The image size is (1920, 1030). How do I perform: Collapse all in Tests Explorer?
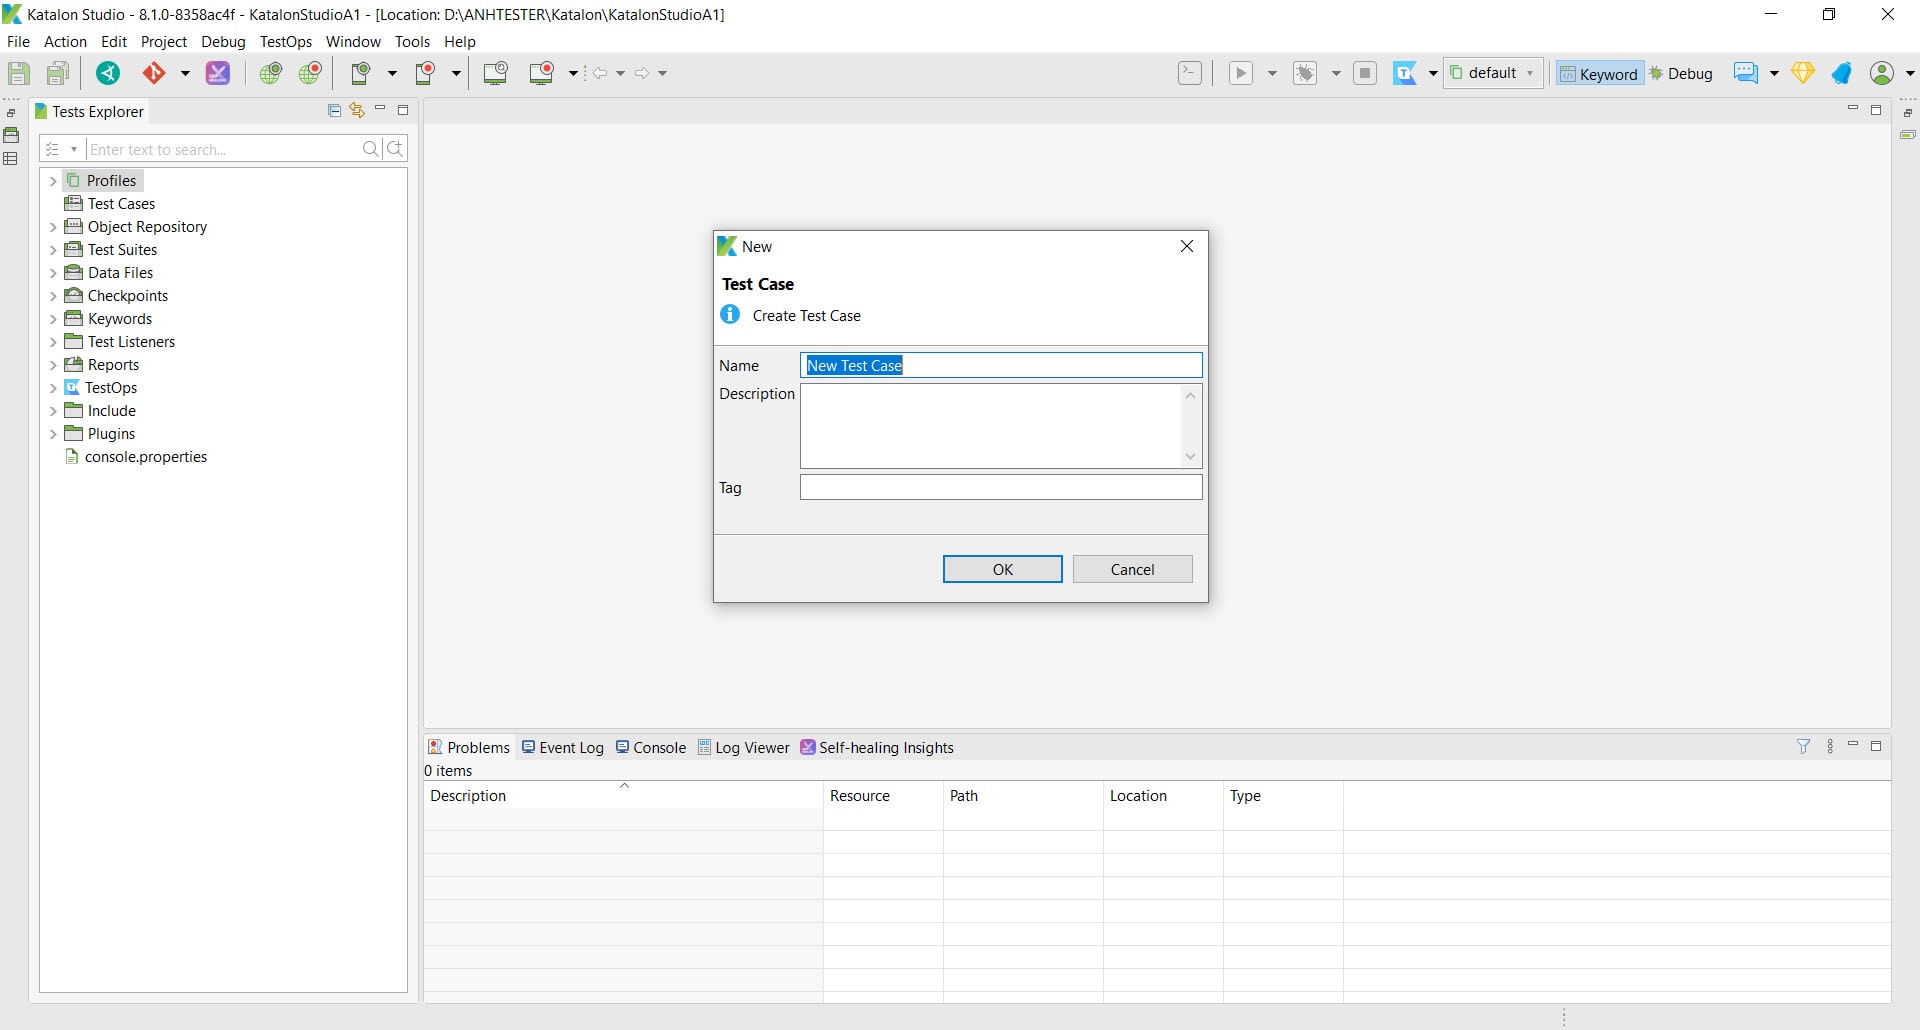(x=334, y=111)
